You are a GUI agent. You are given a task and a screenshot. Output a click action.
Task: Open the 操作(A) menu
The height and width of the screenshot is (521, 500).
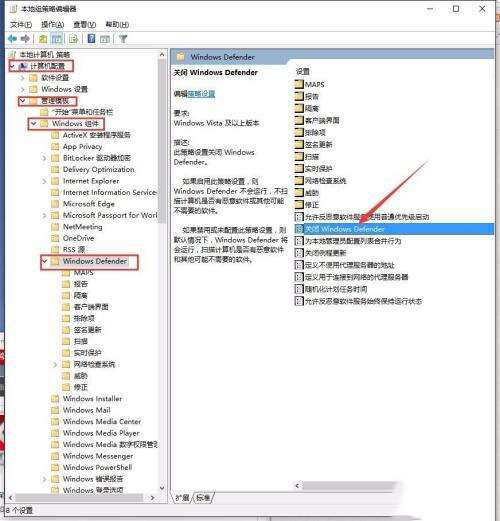coord(52,25)
